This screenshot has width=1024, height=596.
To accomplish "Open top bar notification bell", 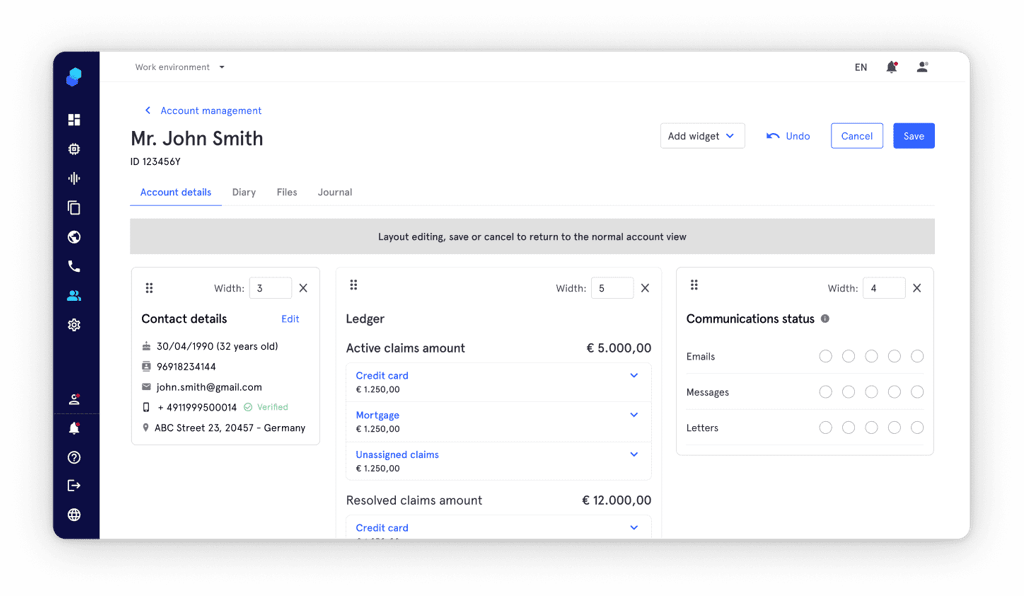I will 891,67.
